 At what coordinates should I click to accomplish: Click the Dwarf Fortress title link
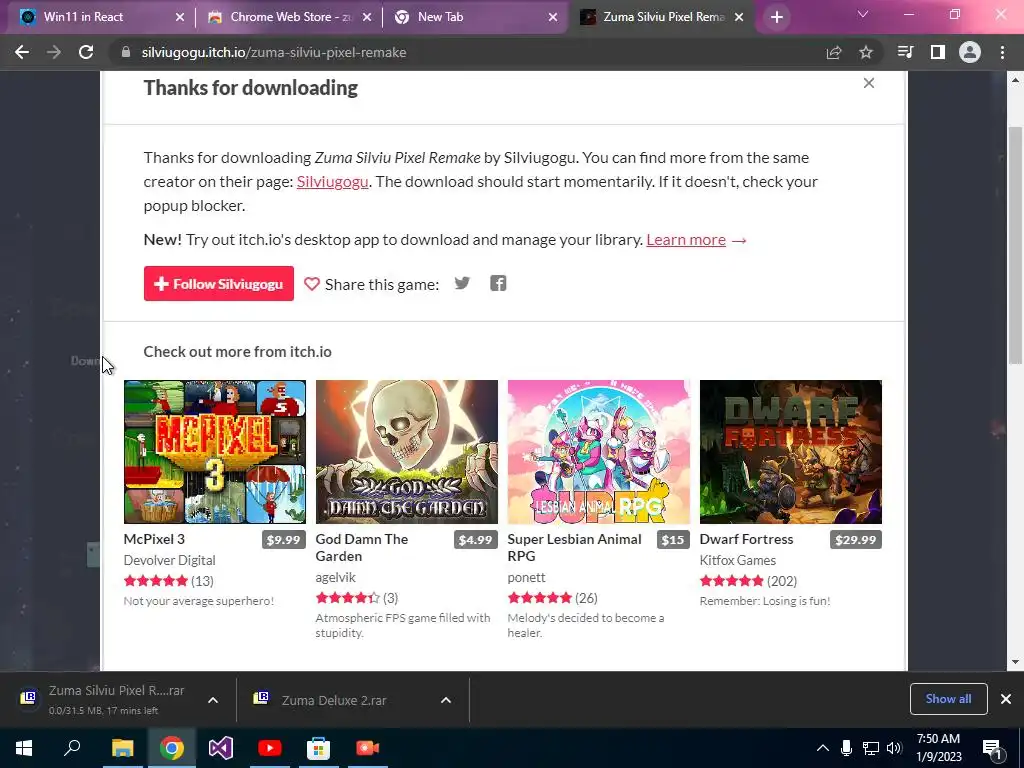746,539
